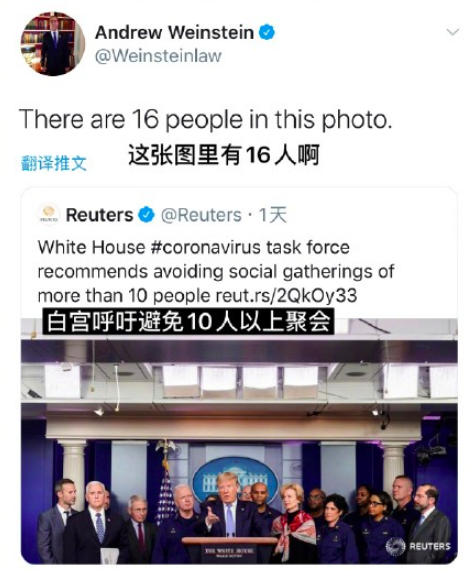Open the @Weinsteinlaw handle
Viewport: 468px width, 571px height.
click(x=158, y=56)
